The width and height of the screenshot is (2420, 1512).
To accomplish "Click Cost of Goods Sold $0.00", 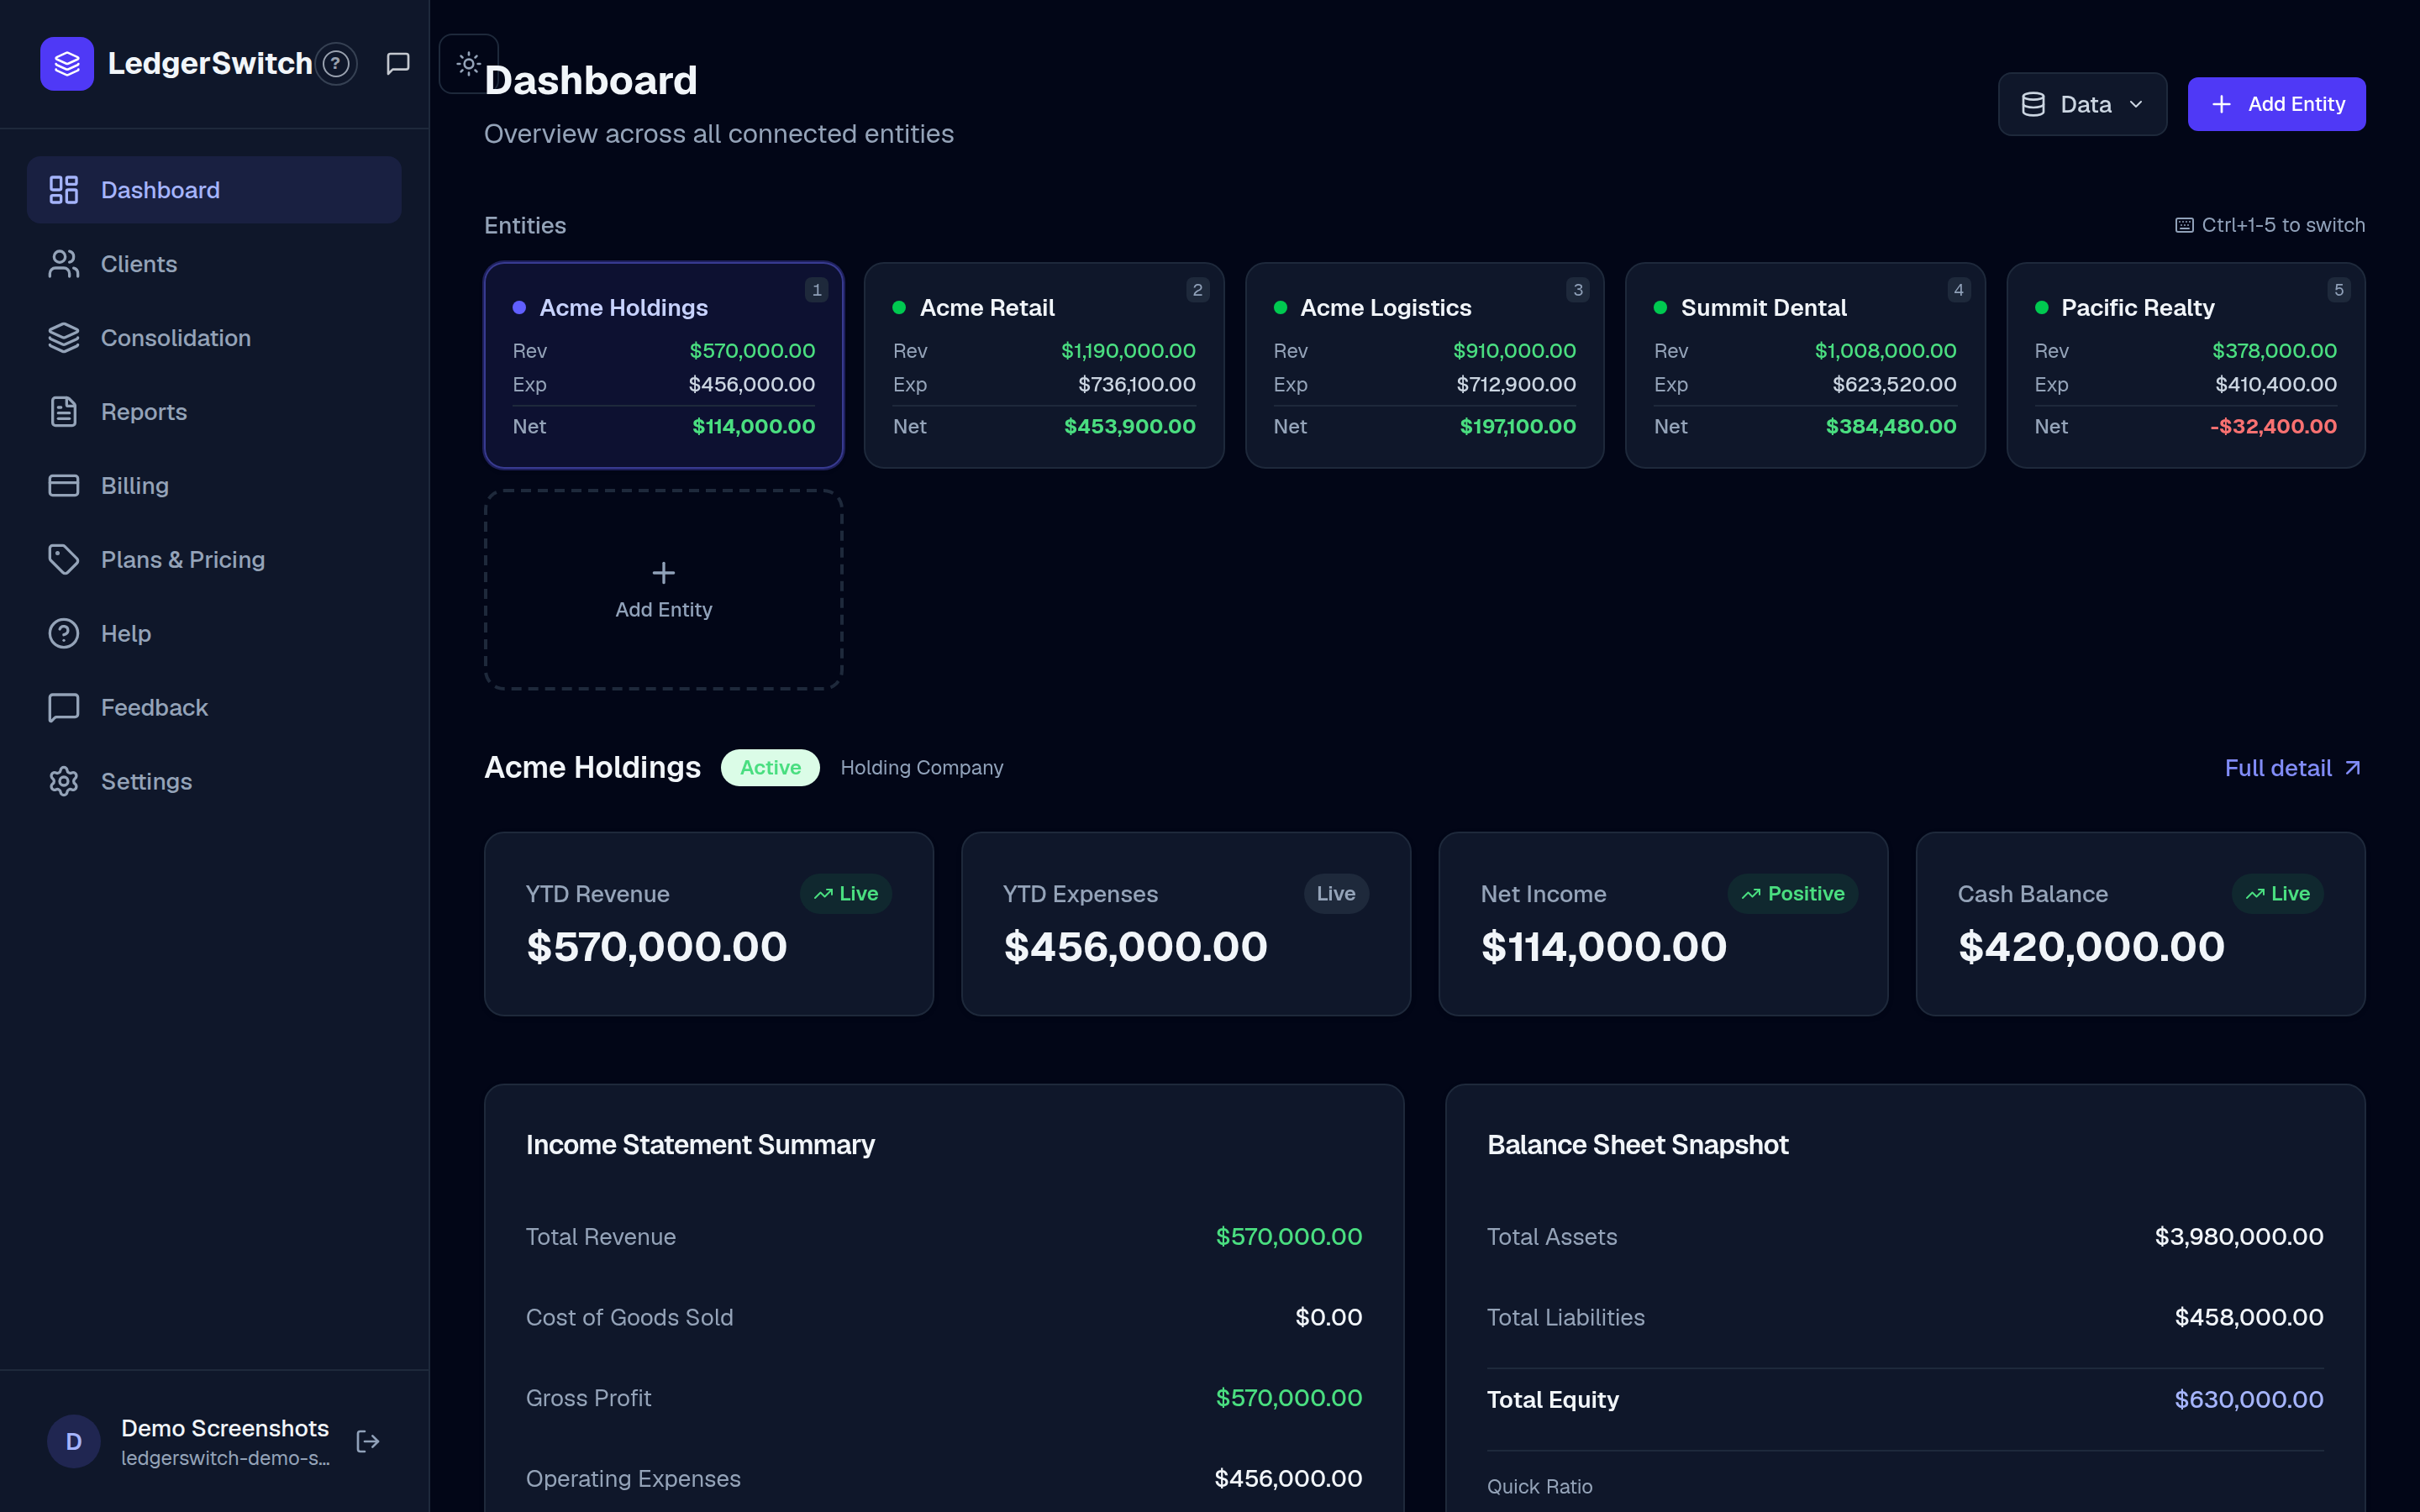I will point(1328,1318).
